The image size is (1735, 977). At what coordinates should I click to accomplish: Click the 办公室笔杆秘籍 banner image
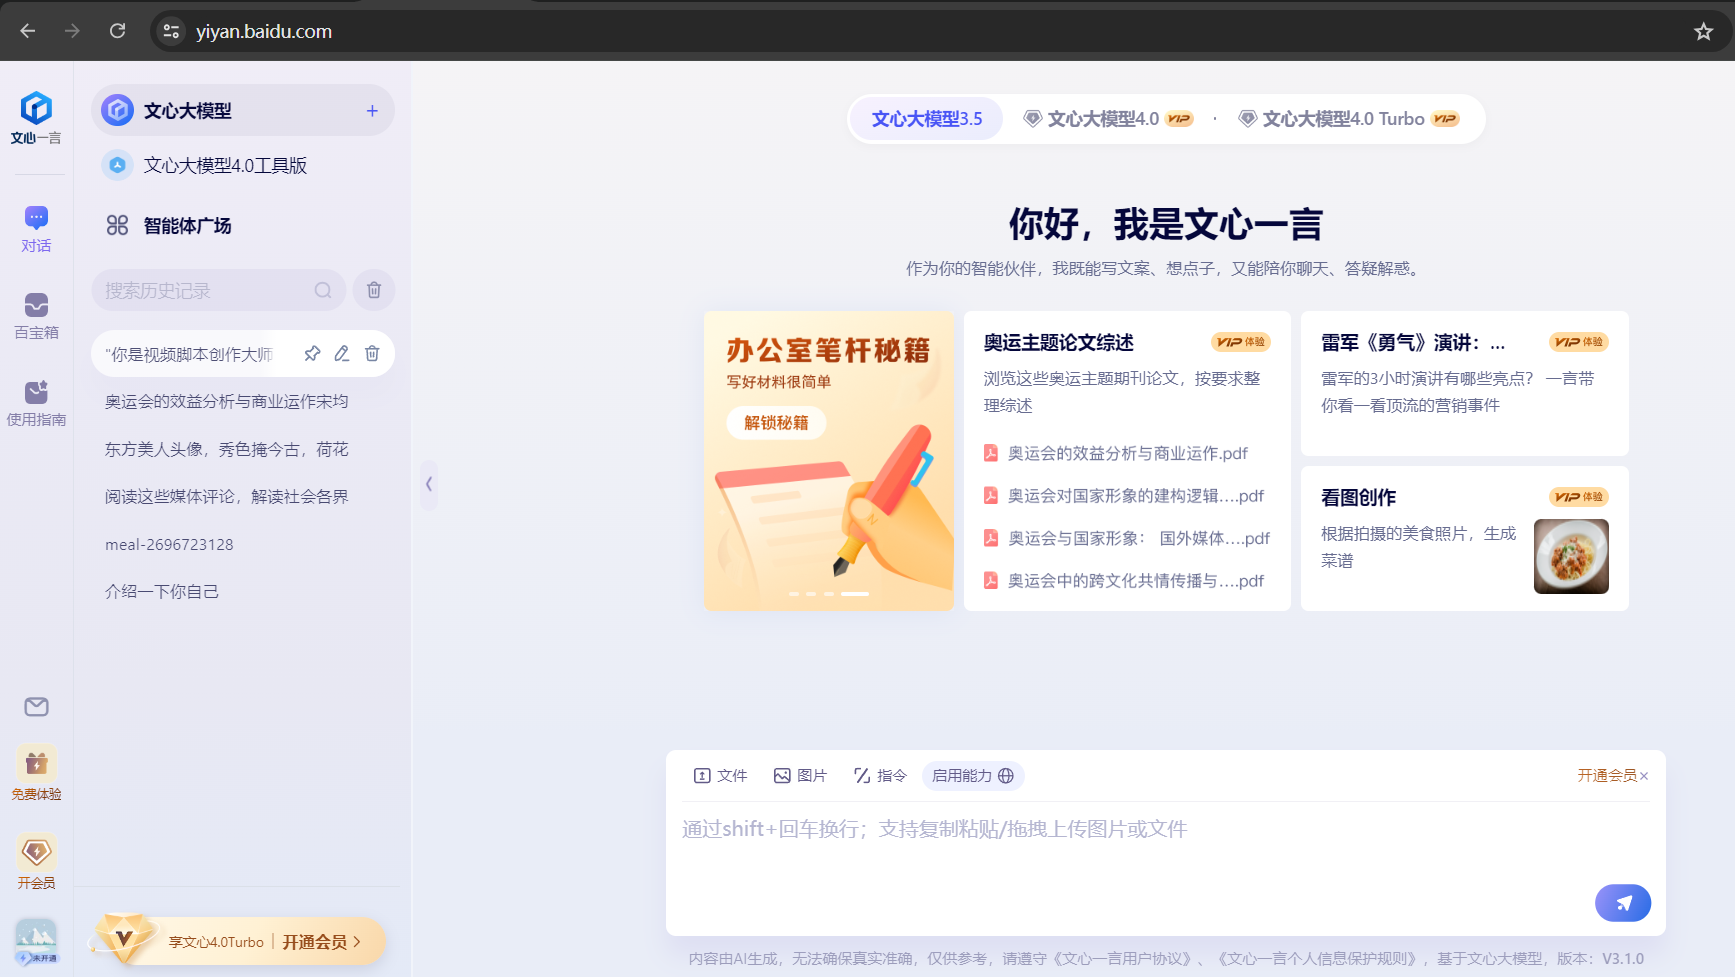[828, 461]
